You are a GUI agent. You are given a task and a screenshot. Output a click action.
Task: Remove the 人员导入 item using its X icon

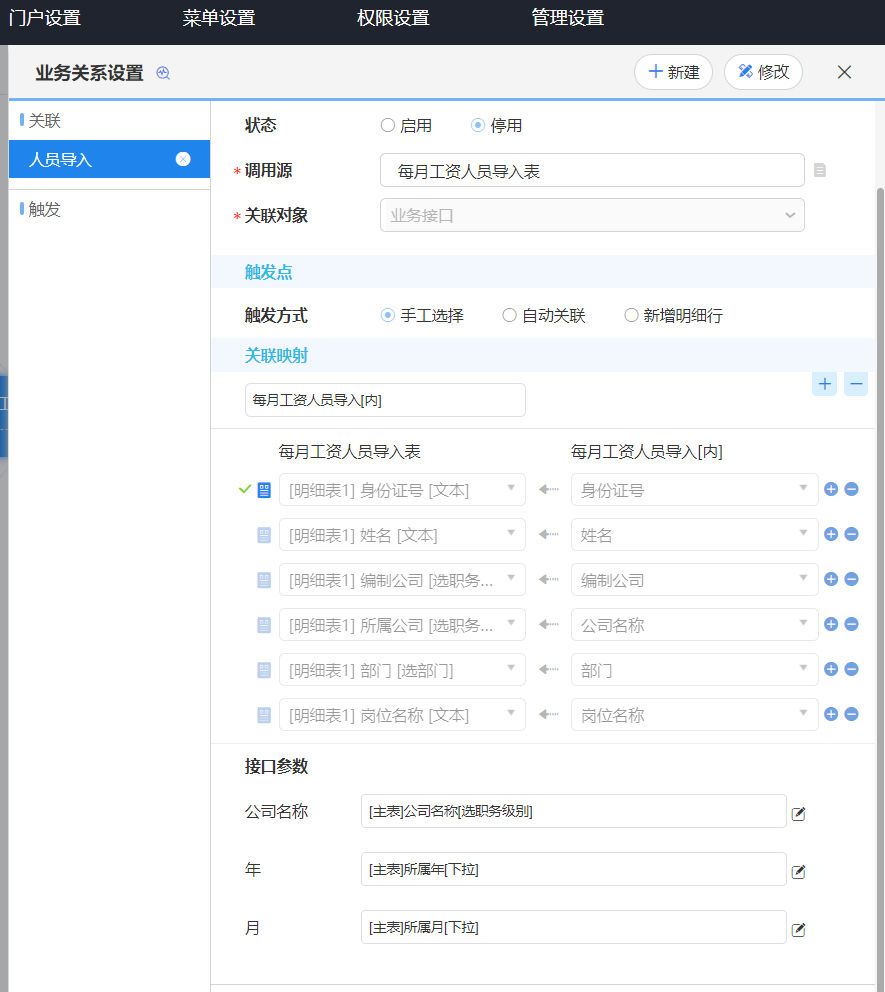(183, 159)
